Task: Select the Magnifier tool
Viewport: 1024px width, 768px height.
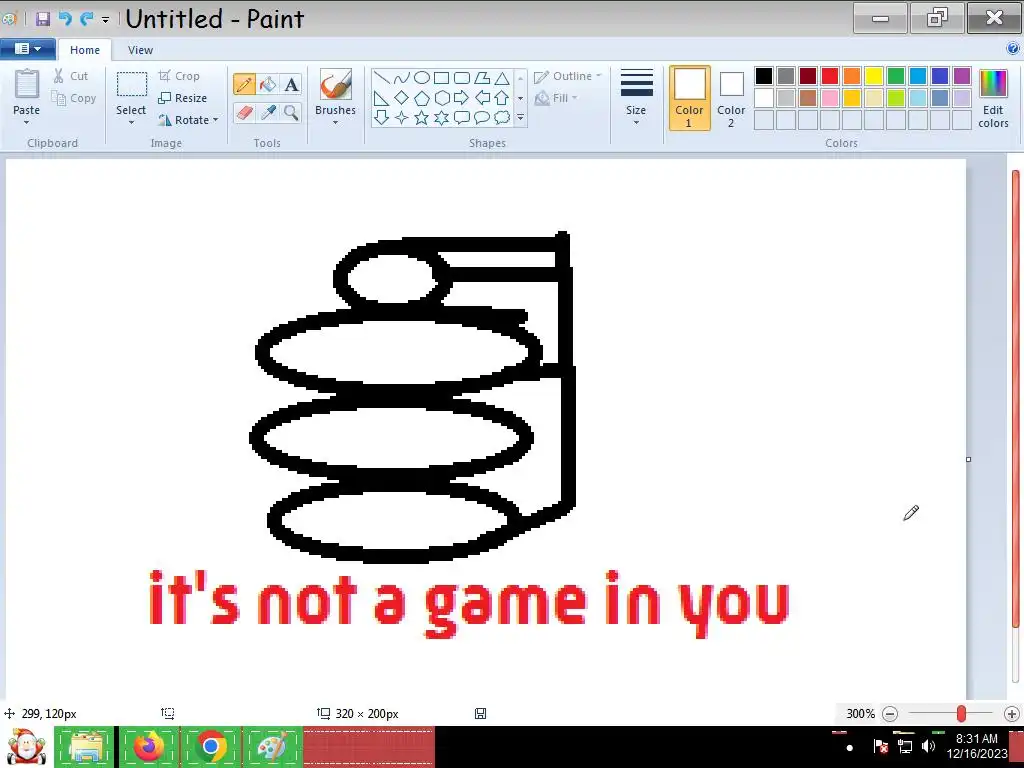Action: pos(291,112)
